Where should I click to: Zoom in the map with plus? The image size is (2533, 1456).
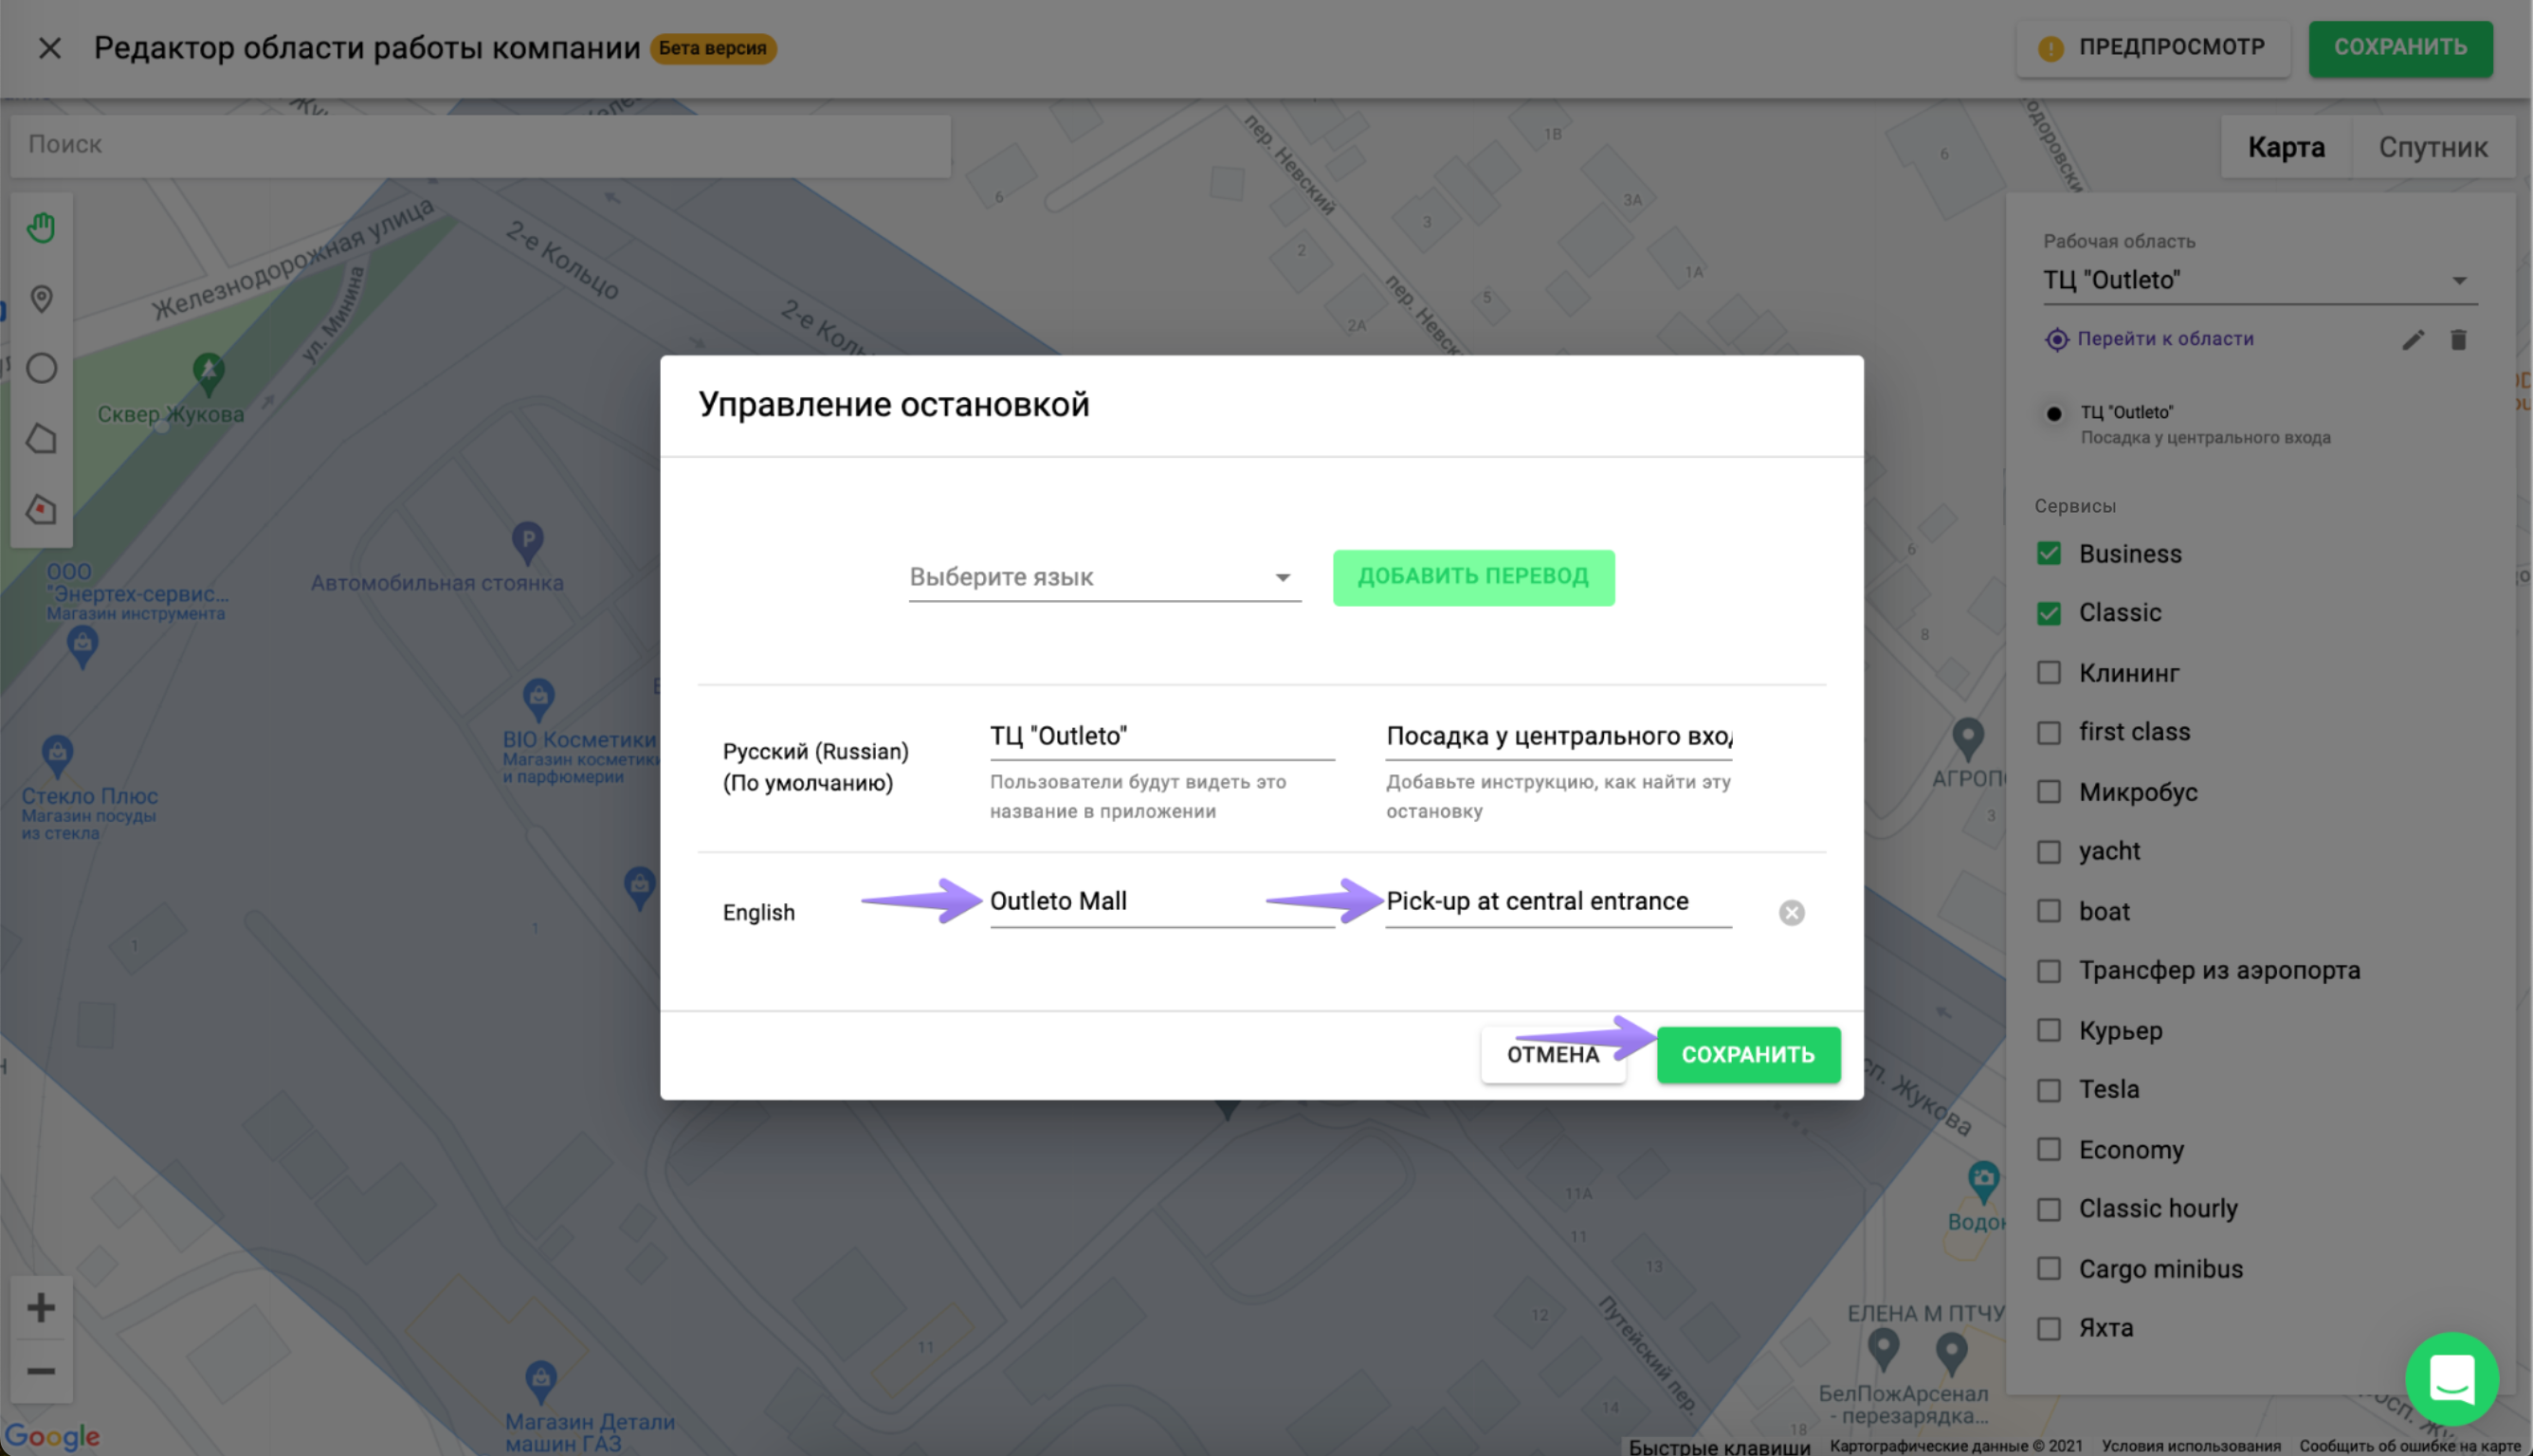(x=41, y=1307)
